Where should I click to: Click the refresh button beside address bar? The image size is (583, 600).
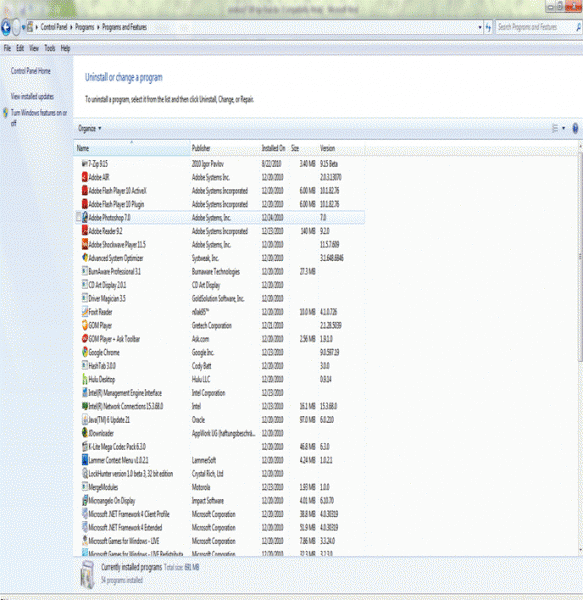coord(488,27)
